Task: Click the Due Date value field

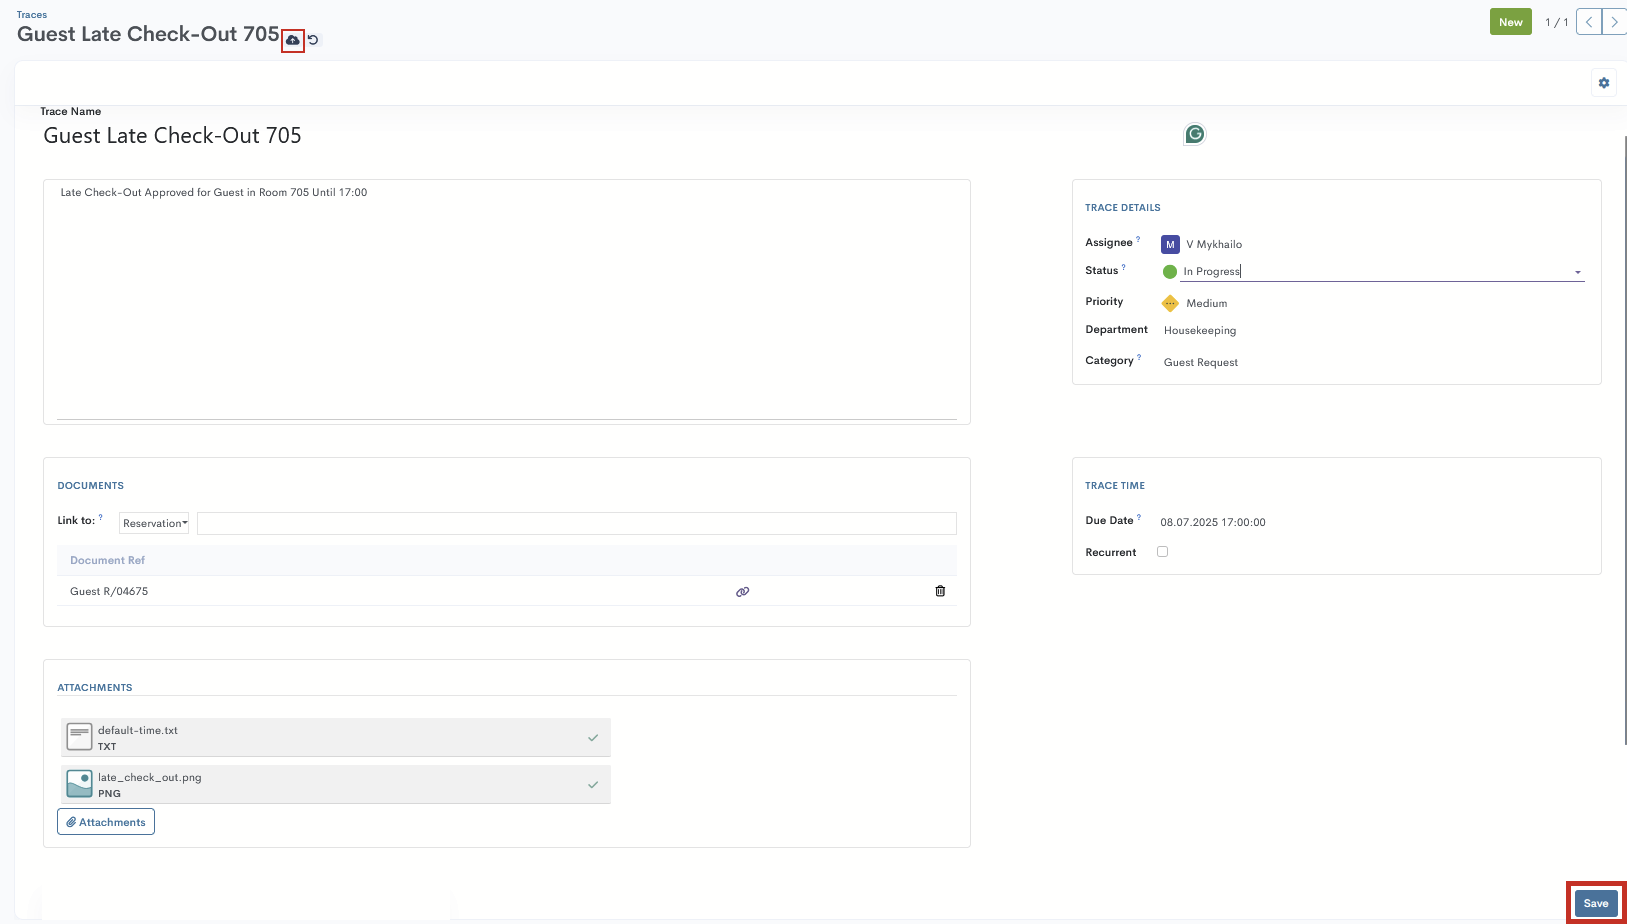Action: coord(1212,522)
